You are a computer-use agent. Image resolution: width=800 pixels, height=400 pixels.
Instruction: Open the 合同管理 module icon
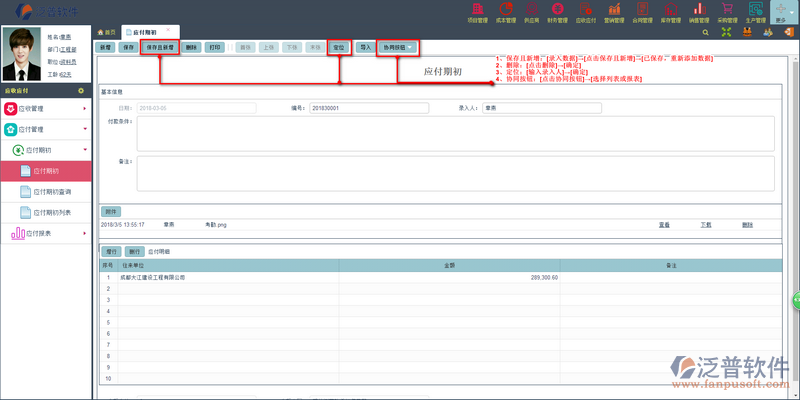tap(642, 12)
